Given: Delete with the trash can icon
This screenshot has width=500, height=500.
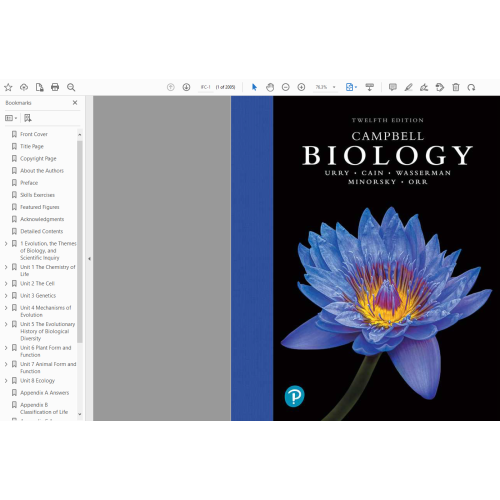Looking at the screenshot, I should pos(456,87).
